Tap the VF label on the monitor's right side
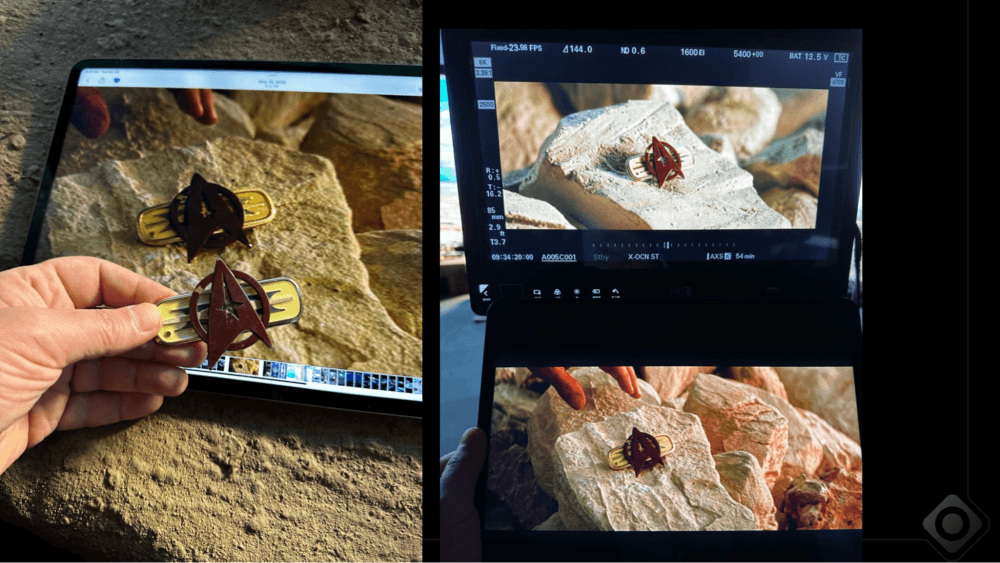 tap(838, 75)
